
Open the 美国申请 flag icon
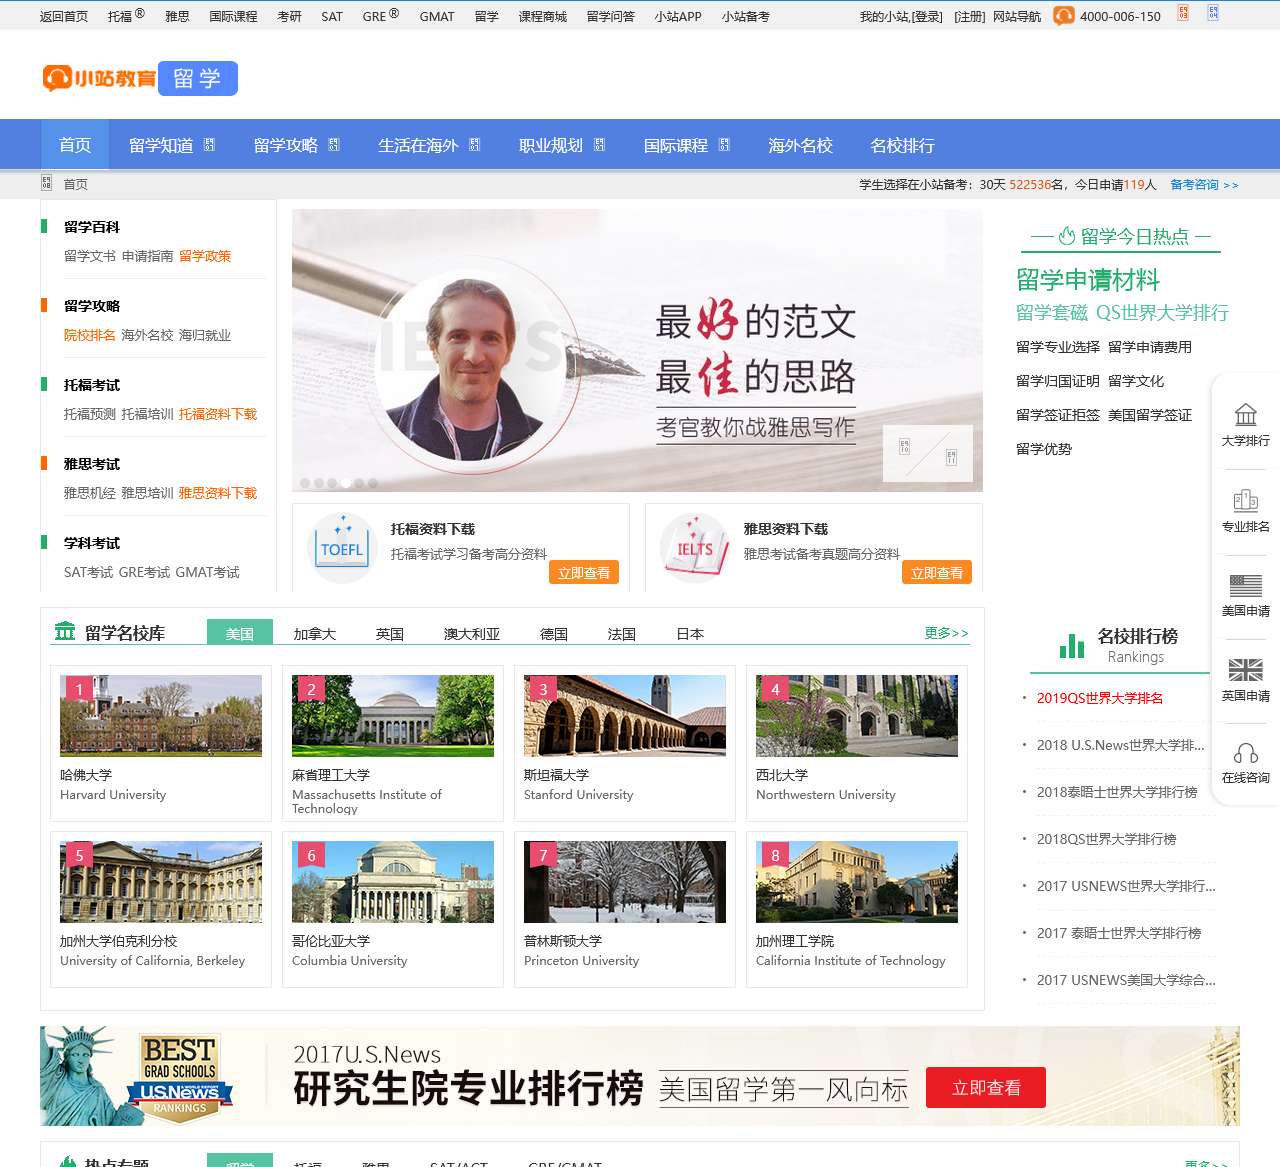[x=1246, y=585]
